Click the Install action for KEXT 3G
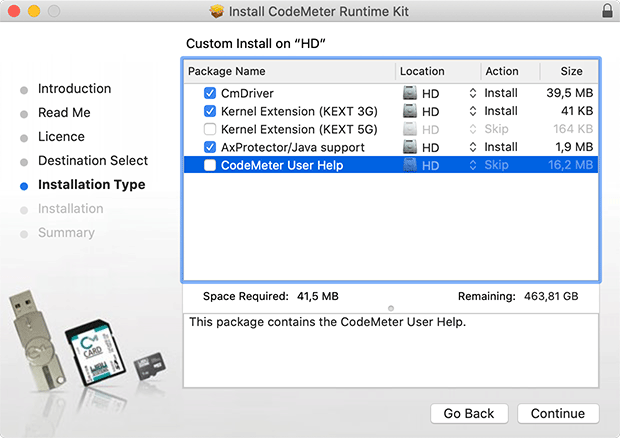Screen dimensions: 620x438 [501, 111]
